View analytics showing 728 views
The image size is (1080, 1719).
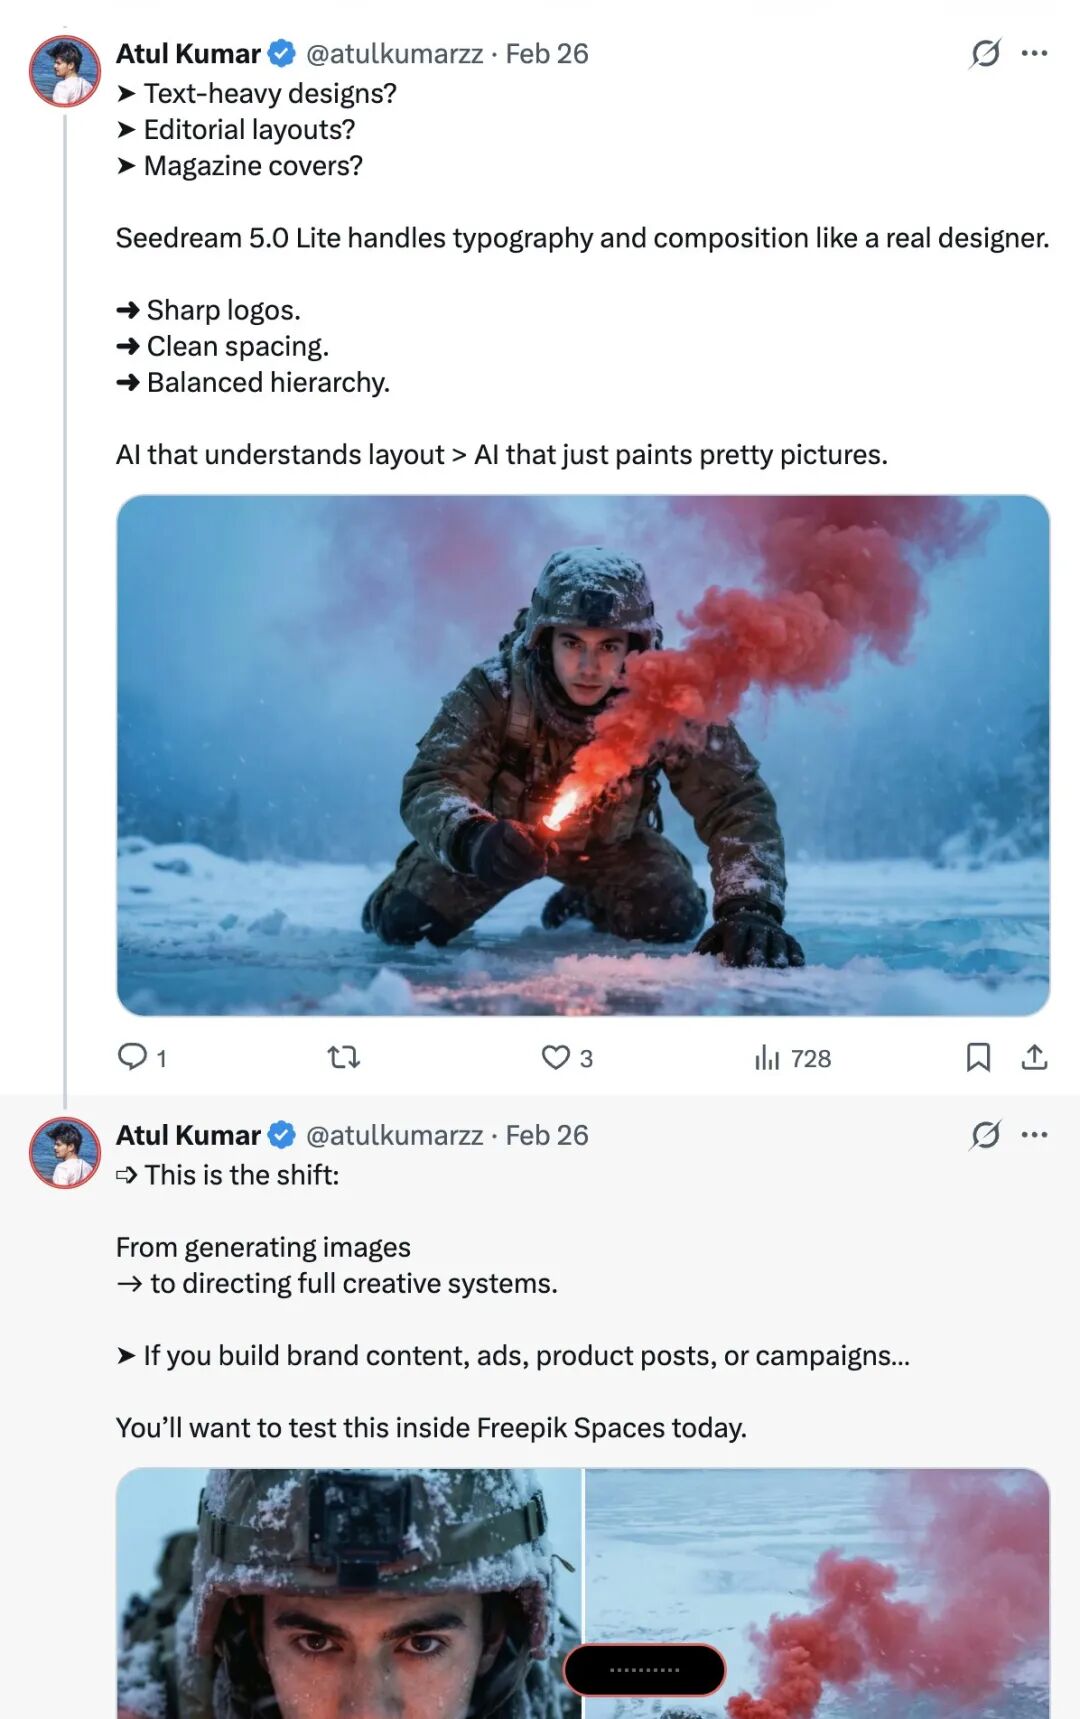[x=793, y=1058]
